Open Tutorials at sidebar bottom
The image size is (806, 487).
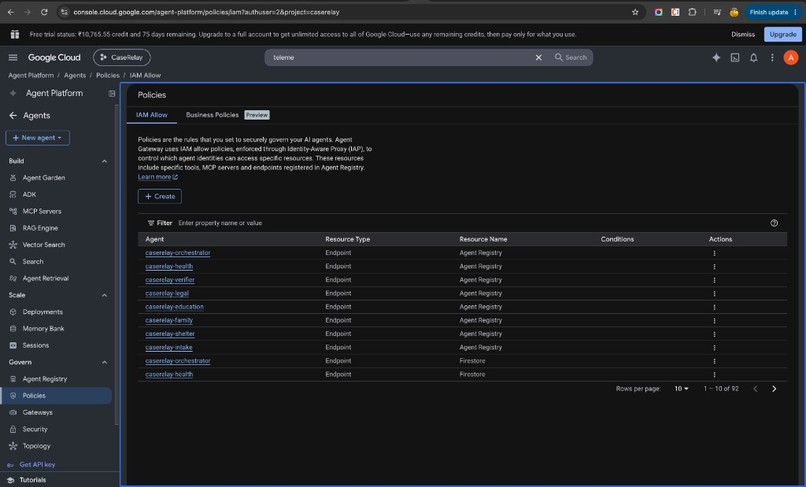32,480
